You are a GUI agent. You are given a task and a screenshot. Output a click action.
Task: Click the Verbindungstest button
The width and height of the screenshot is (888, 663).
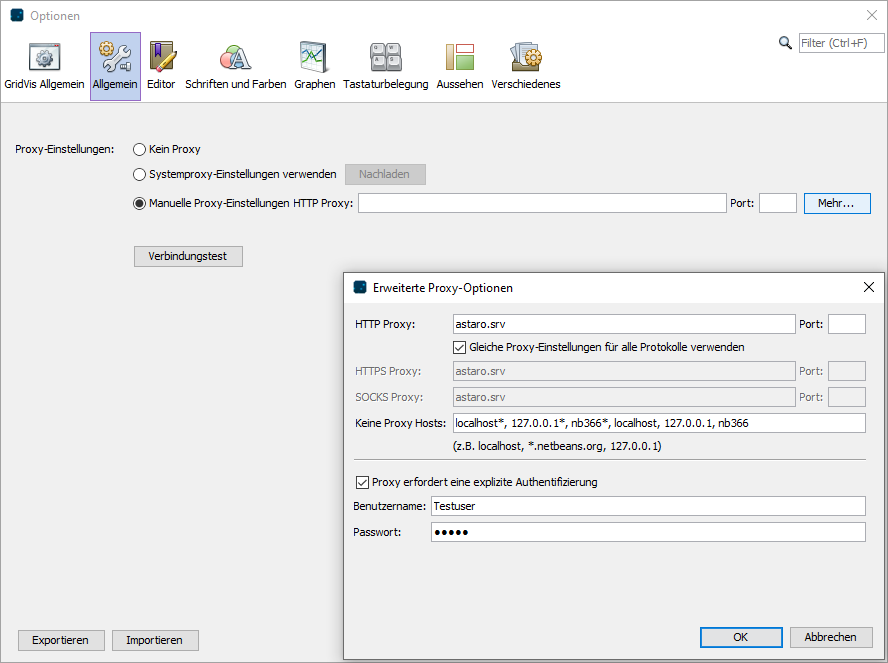click(x=188, y=256)
